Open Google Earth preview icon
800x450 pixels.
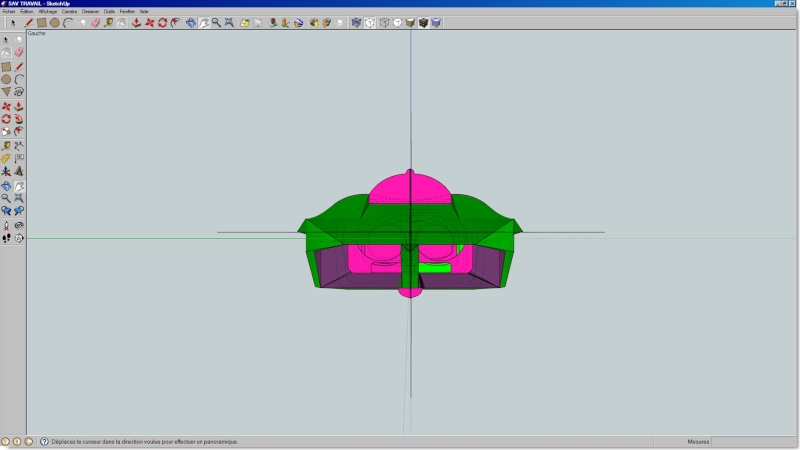click(298, 22)
